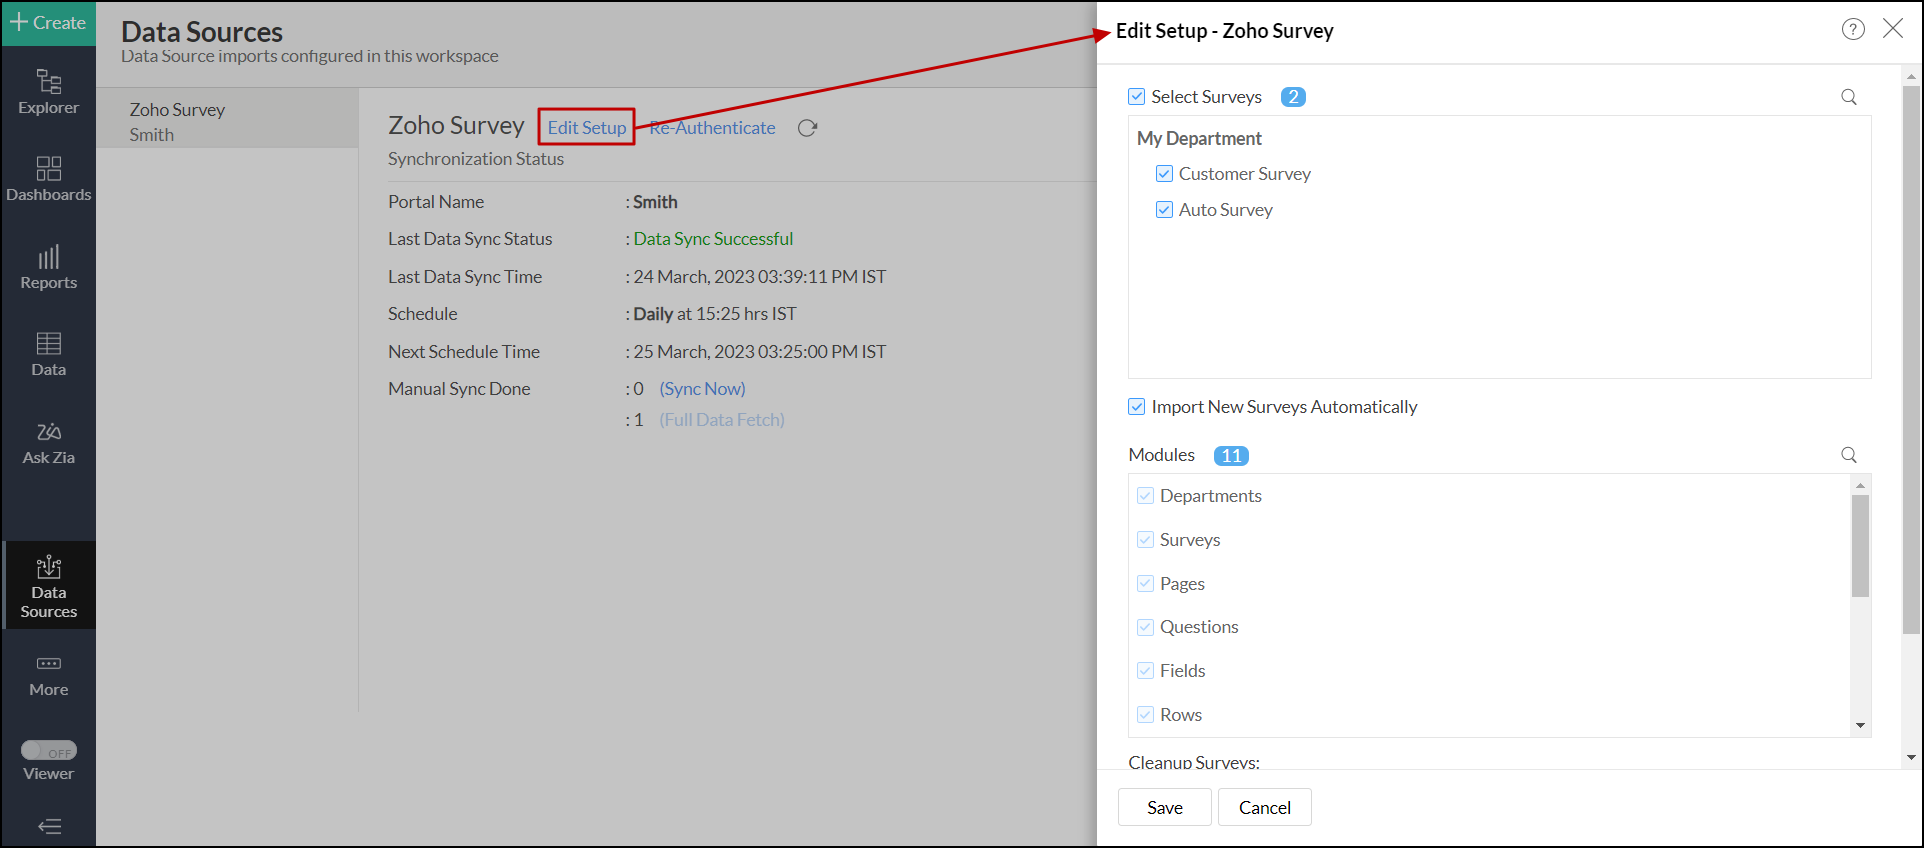Click the Sync Now link

tap(702, 389)
